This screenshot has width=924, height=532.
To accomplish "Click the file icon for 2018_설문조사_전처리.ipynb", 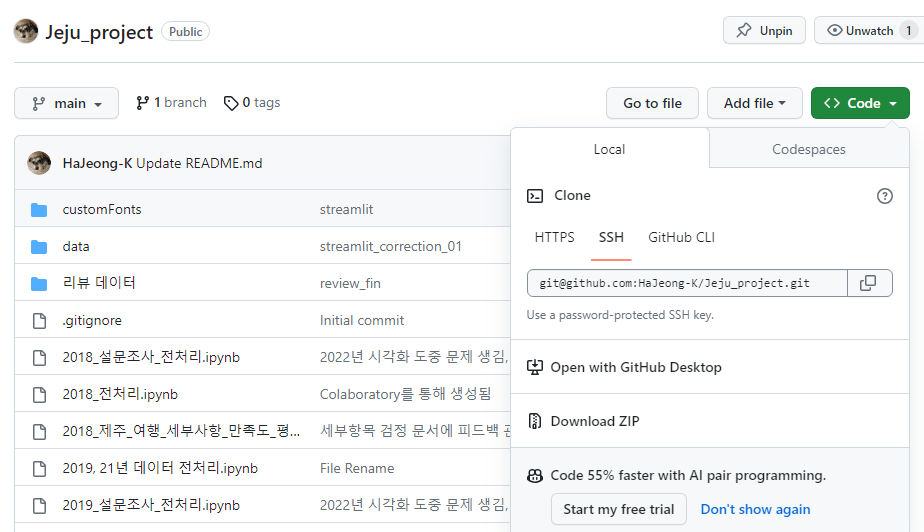I will 39,358.
